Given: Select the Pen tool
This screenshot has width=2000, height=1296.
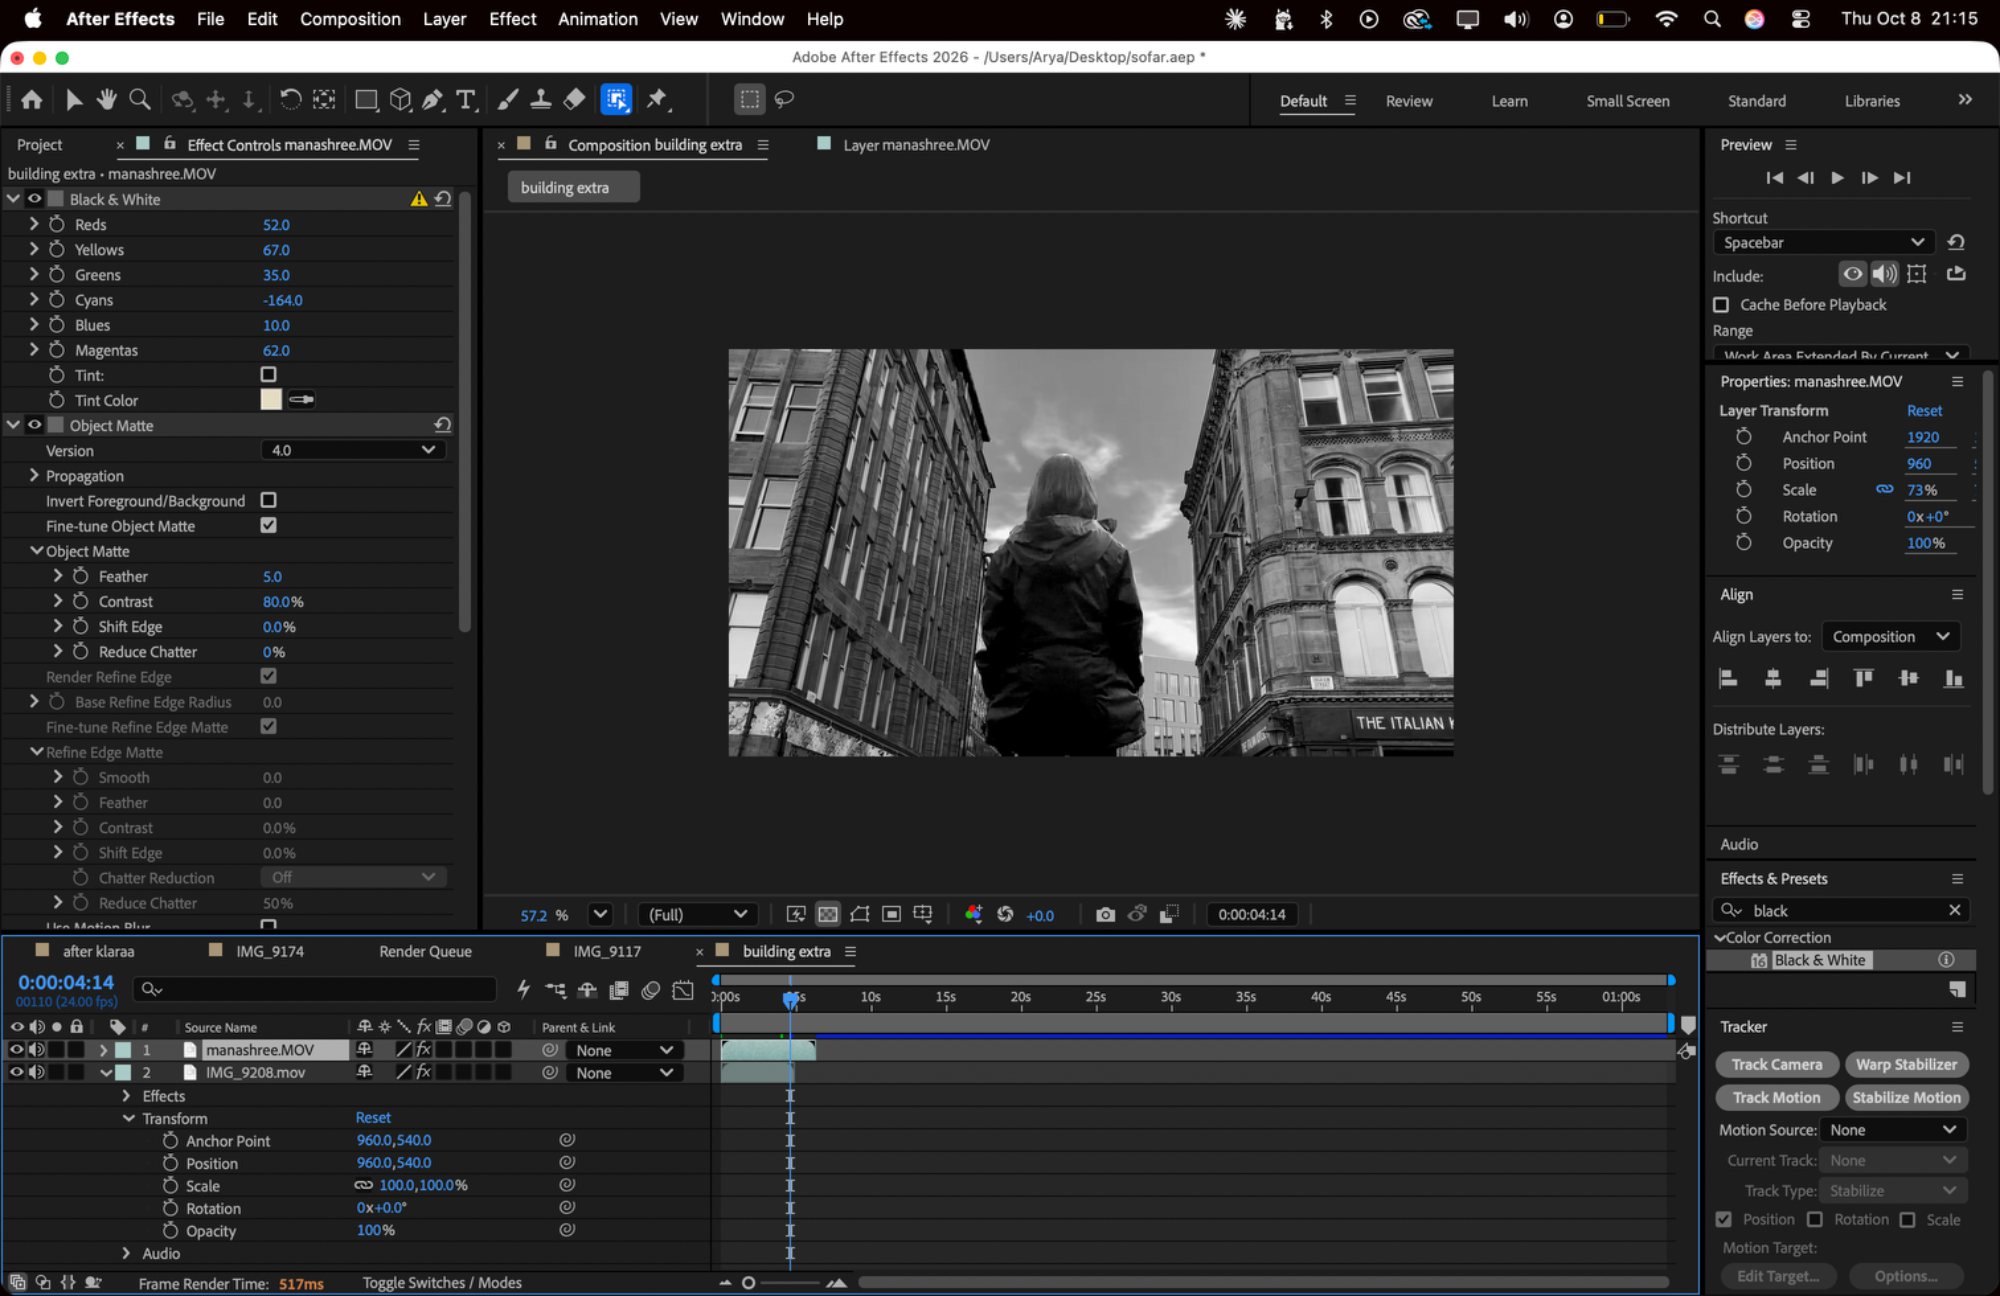Looking at the screenshot, I should pos(432,99).
